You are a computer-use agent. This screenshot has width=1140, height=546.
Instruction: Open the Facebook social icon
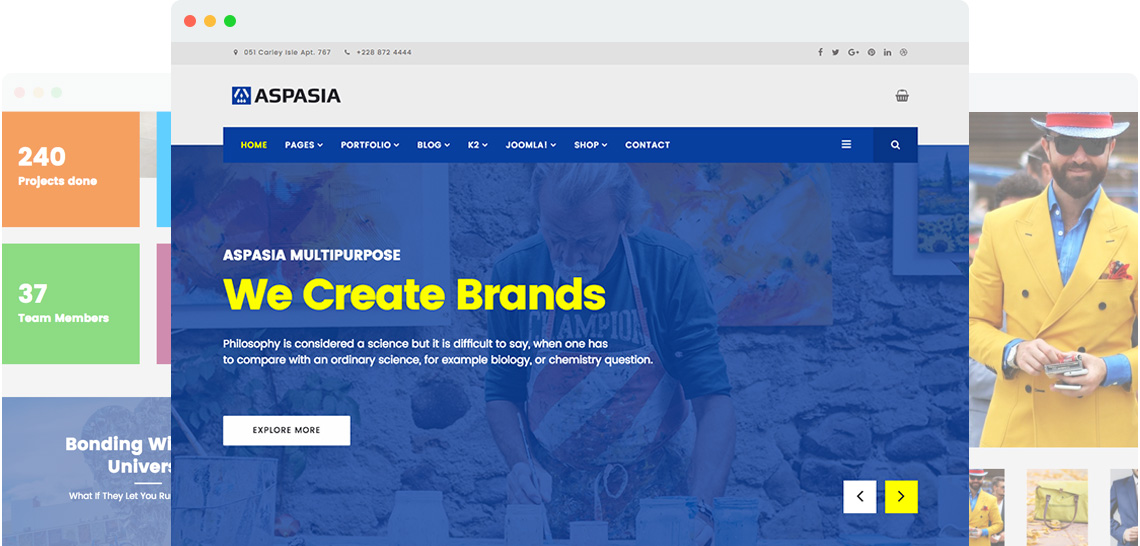point(820,52)
